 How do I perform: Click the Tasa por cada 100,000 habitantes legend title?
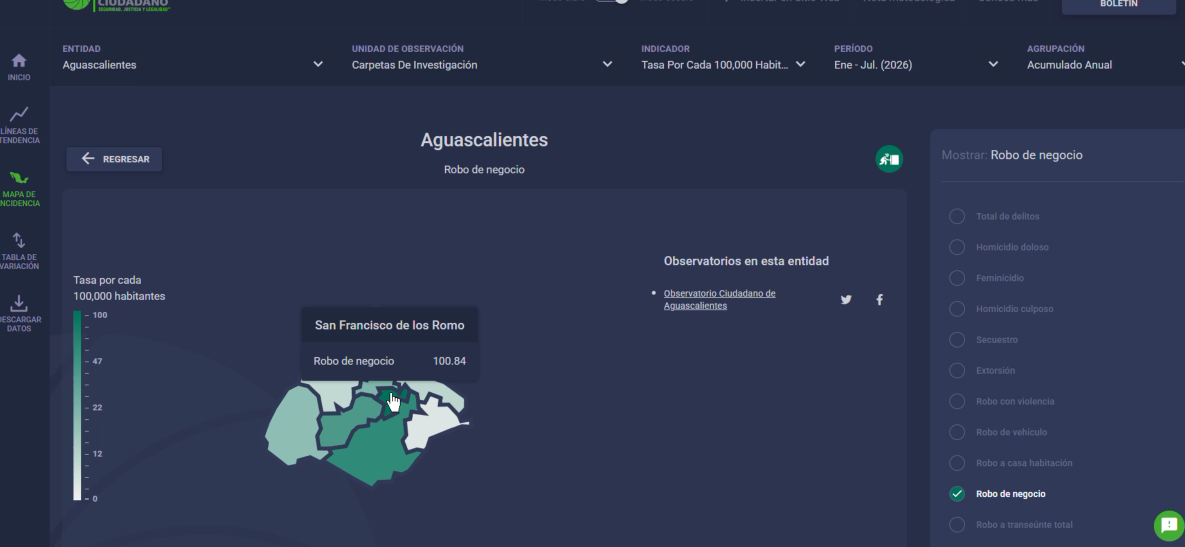point(119,288)
